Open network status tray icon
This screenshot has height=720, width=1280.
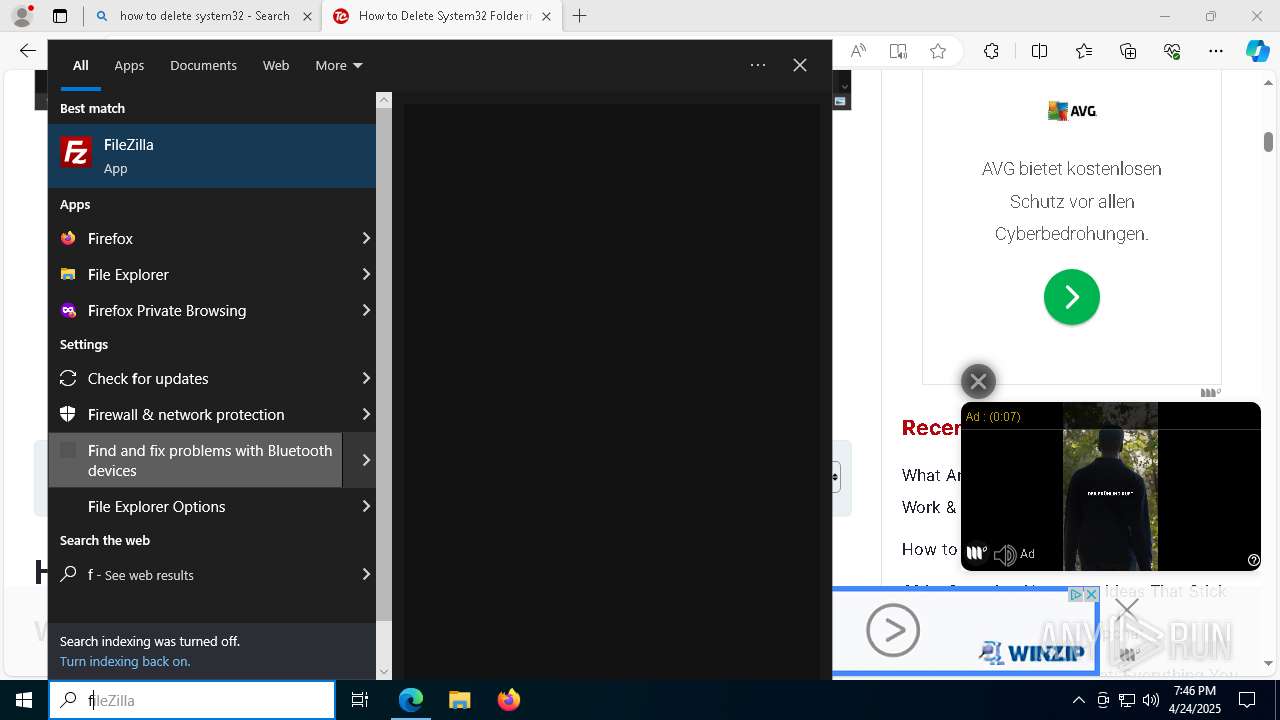[x=1127, y=700]
